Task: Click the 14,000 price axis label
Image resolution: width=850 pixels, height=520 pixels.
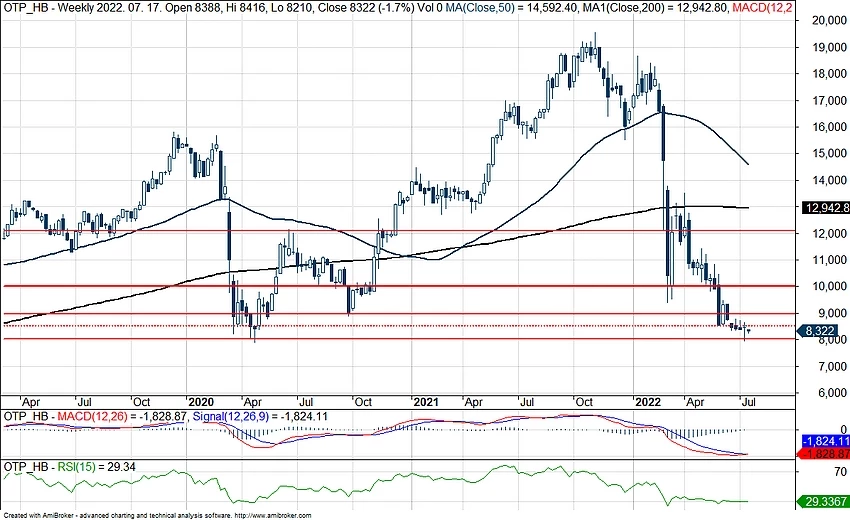Action: (x=828, y=180)
